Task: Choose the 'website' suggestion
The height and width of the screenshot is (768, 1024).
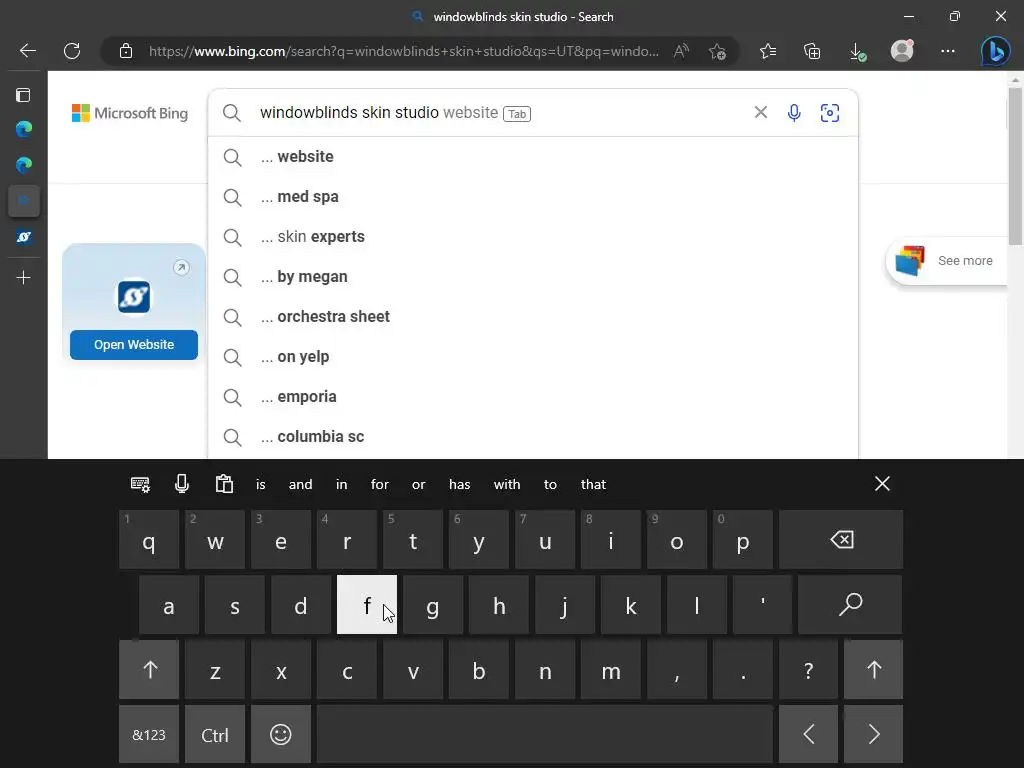Action: [533, 157]
